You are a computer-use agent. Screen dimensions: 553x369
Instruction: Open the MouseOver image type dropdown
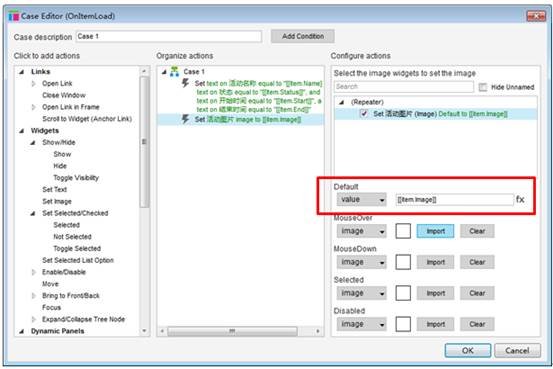click(x=361, y=231)
